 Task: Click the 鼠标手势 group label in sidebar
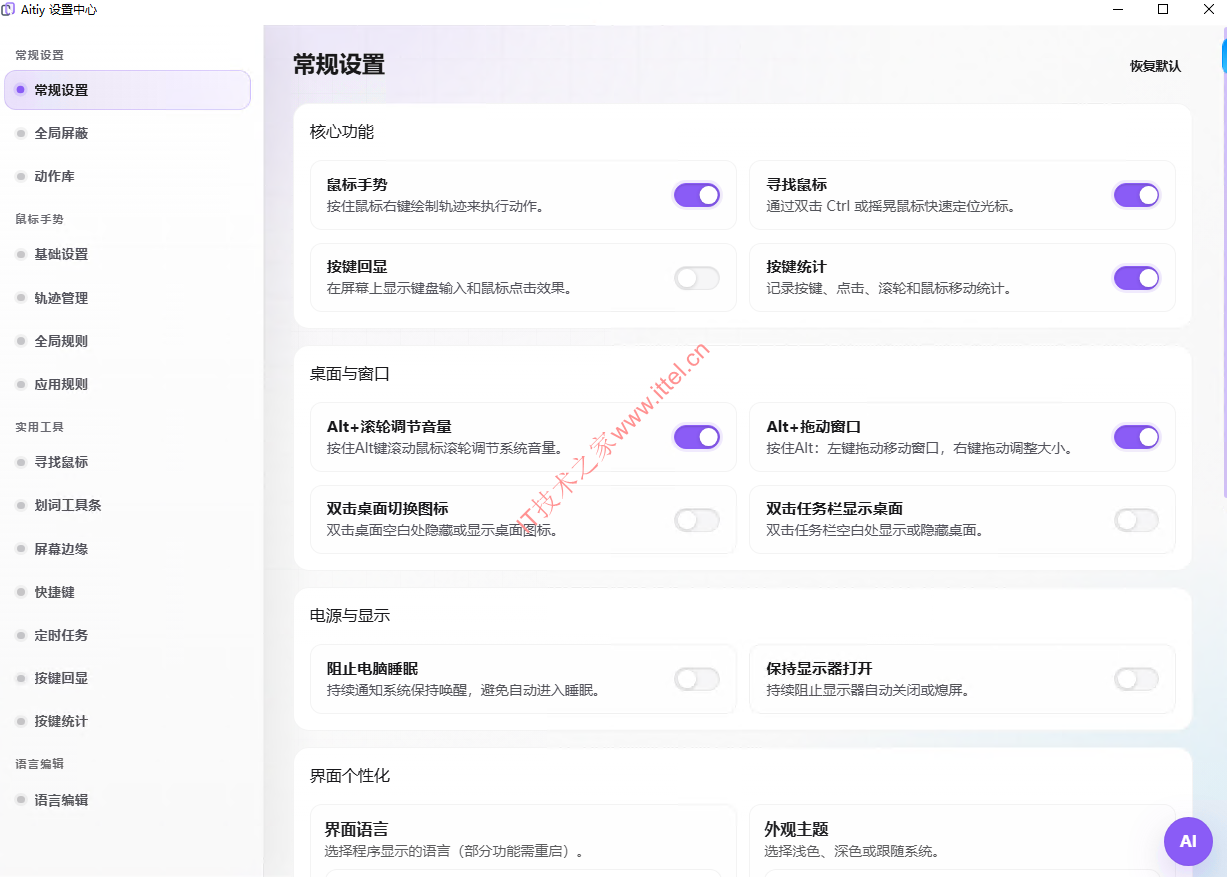tap(39, 219)
